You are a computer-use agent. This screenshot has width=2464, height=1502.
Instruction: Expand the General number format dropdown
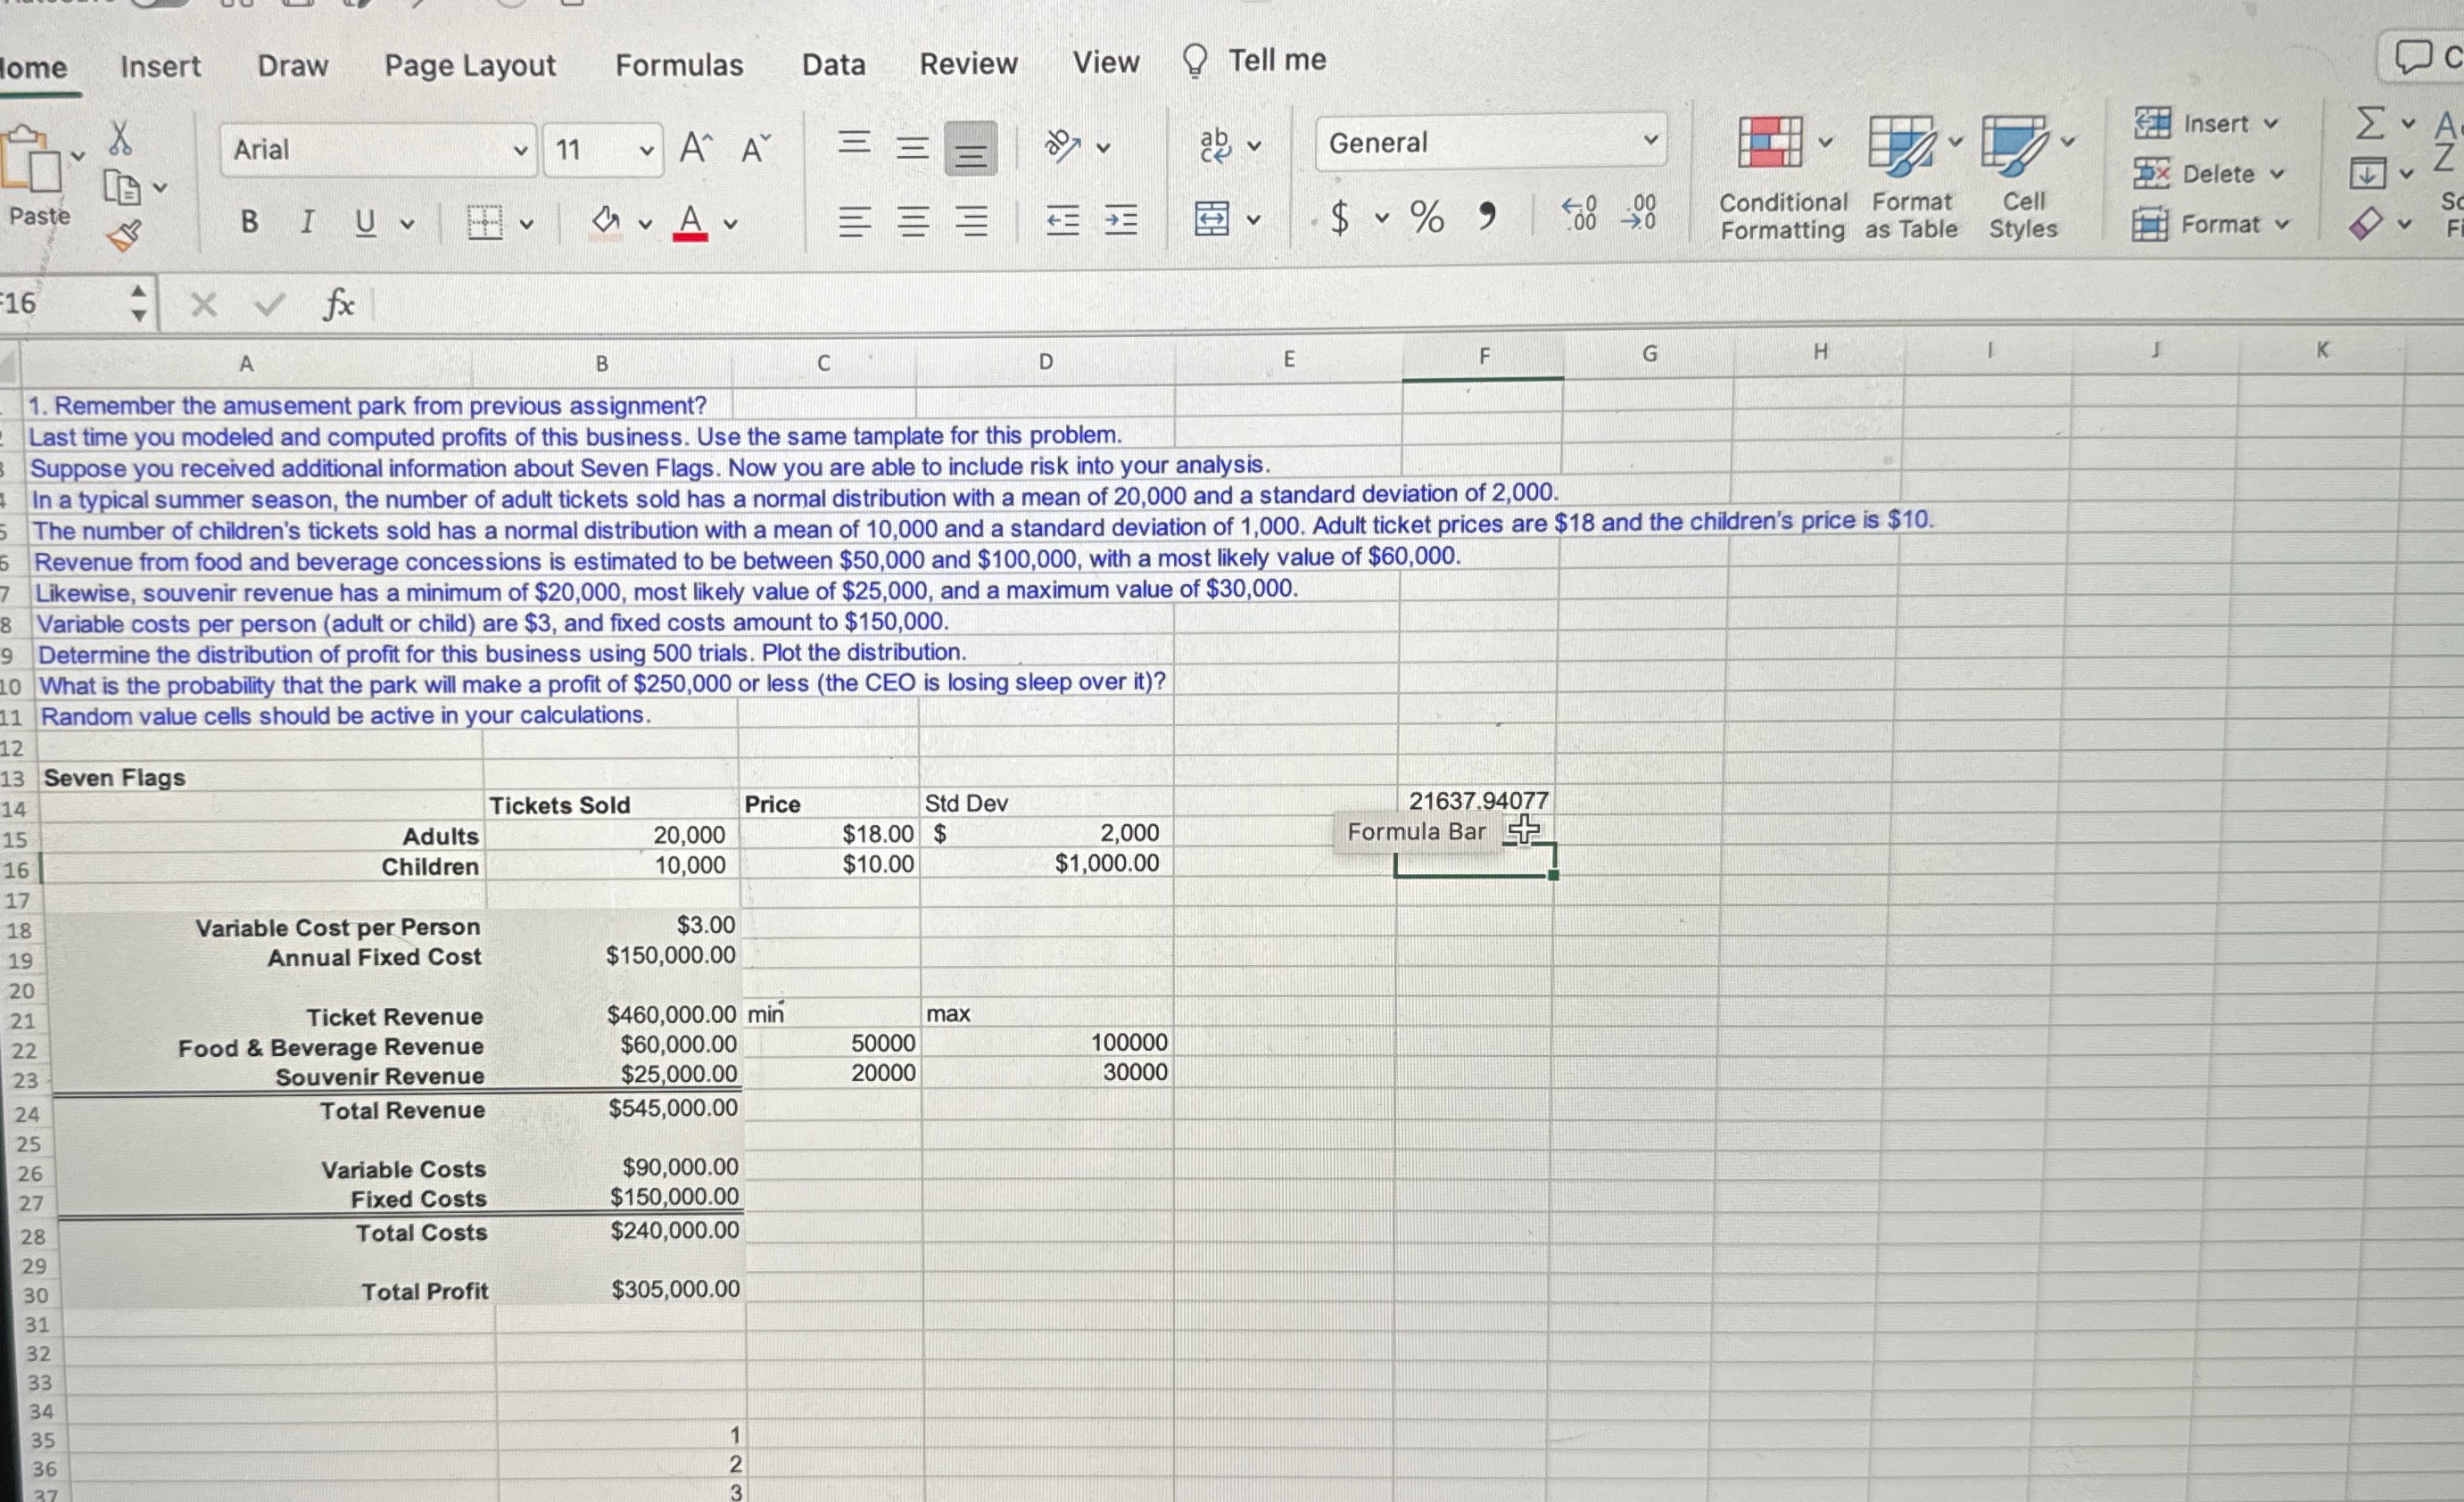point(1651,141)
